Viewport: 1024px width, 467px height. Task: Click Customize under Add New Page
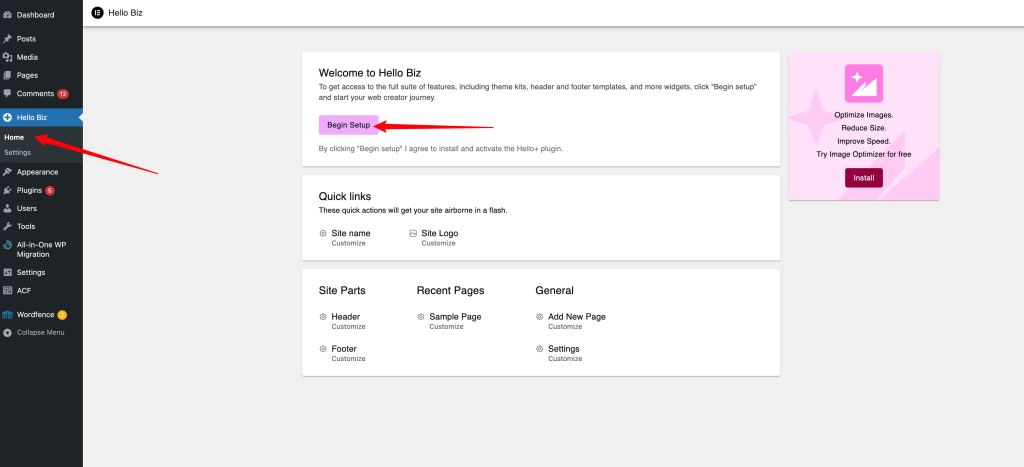click(x=565, y=327)
